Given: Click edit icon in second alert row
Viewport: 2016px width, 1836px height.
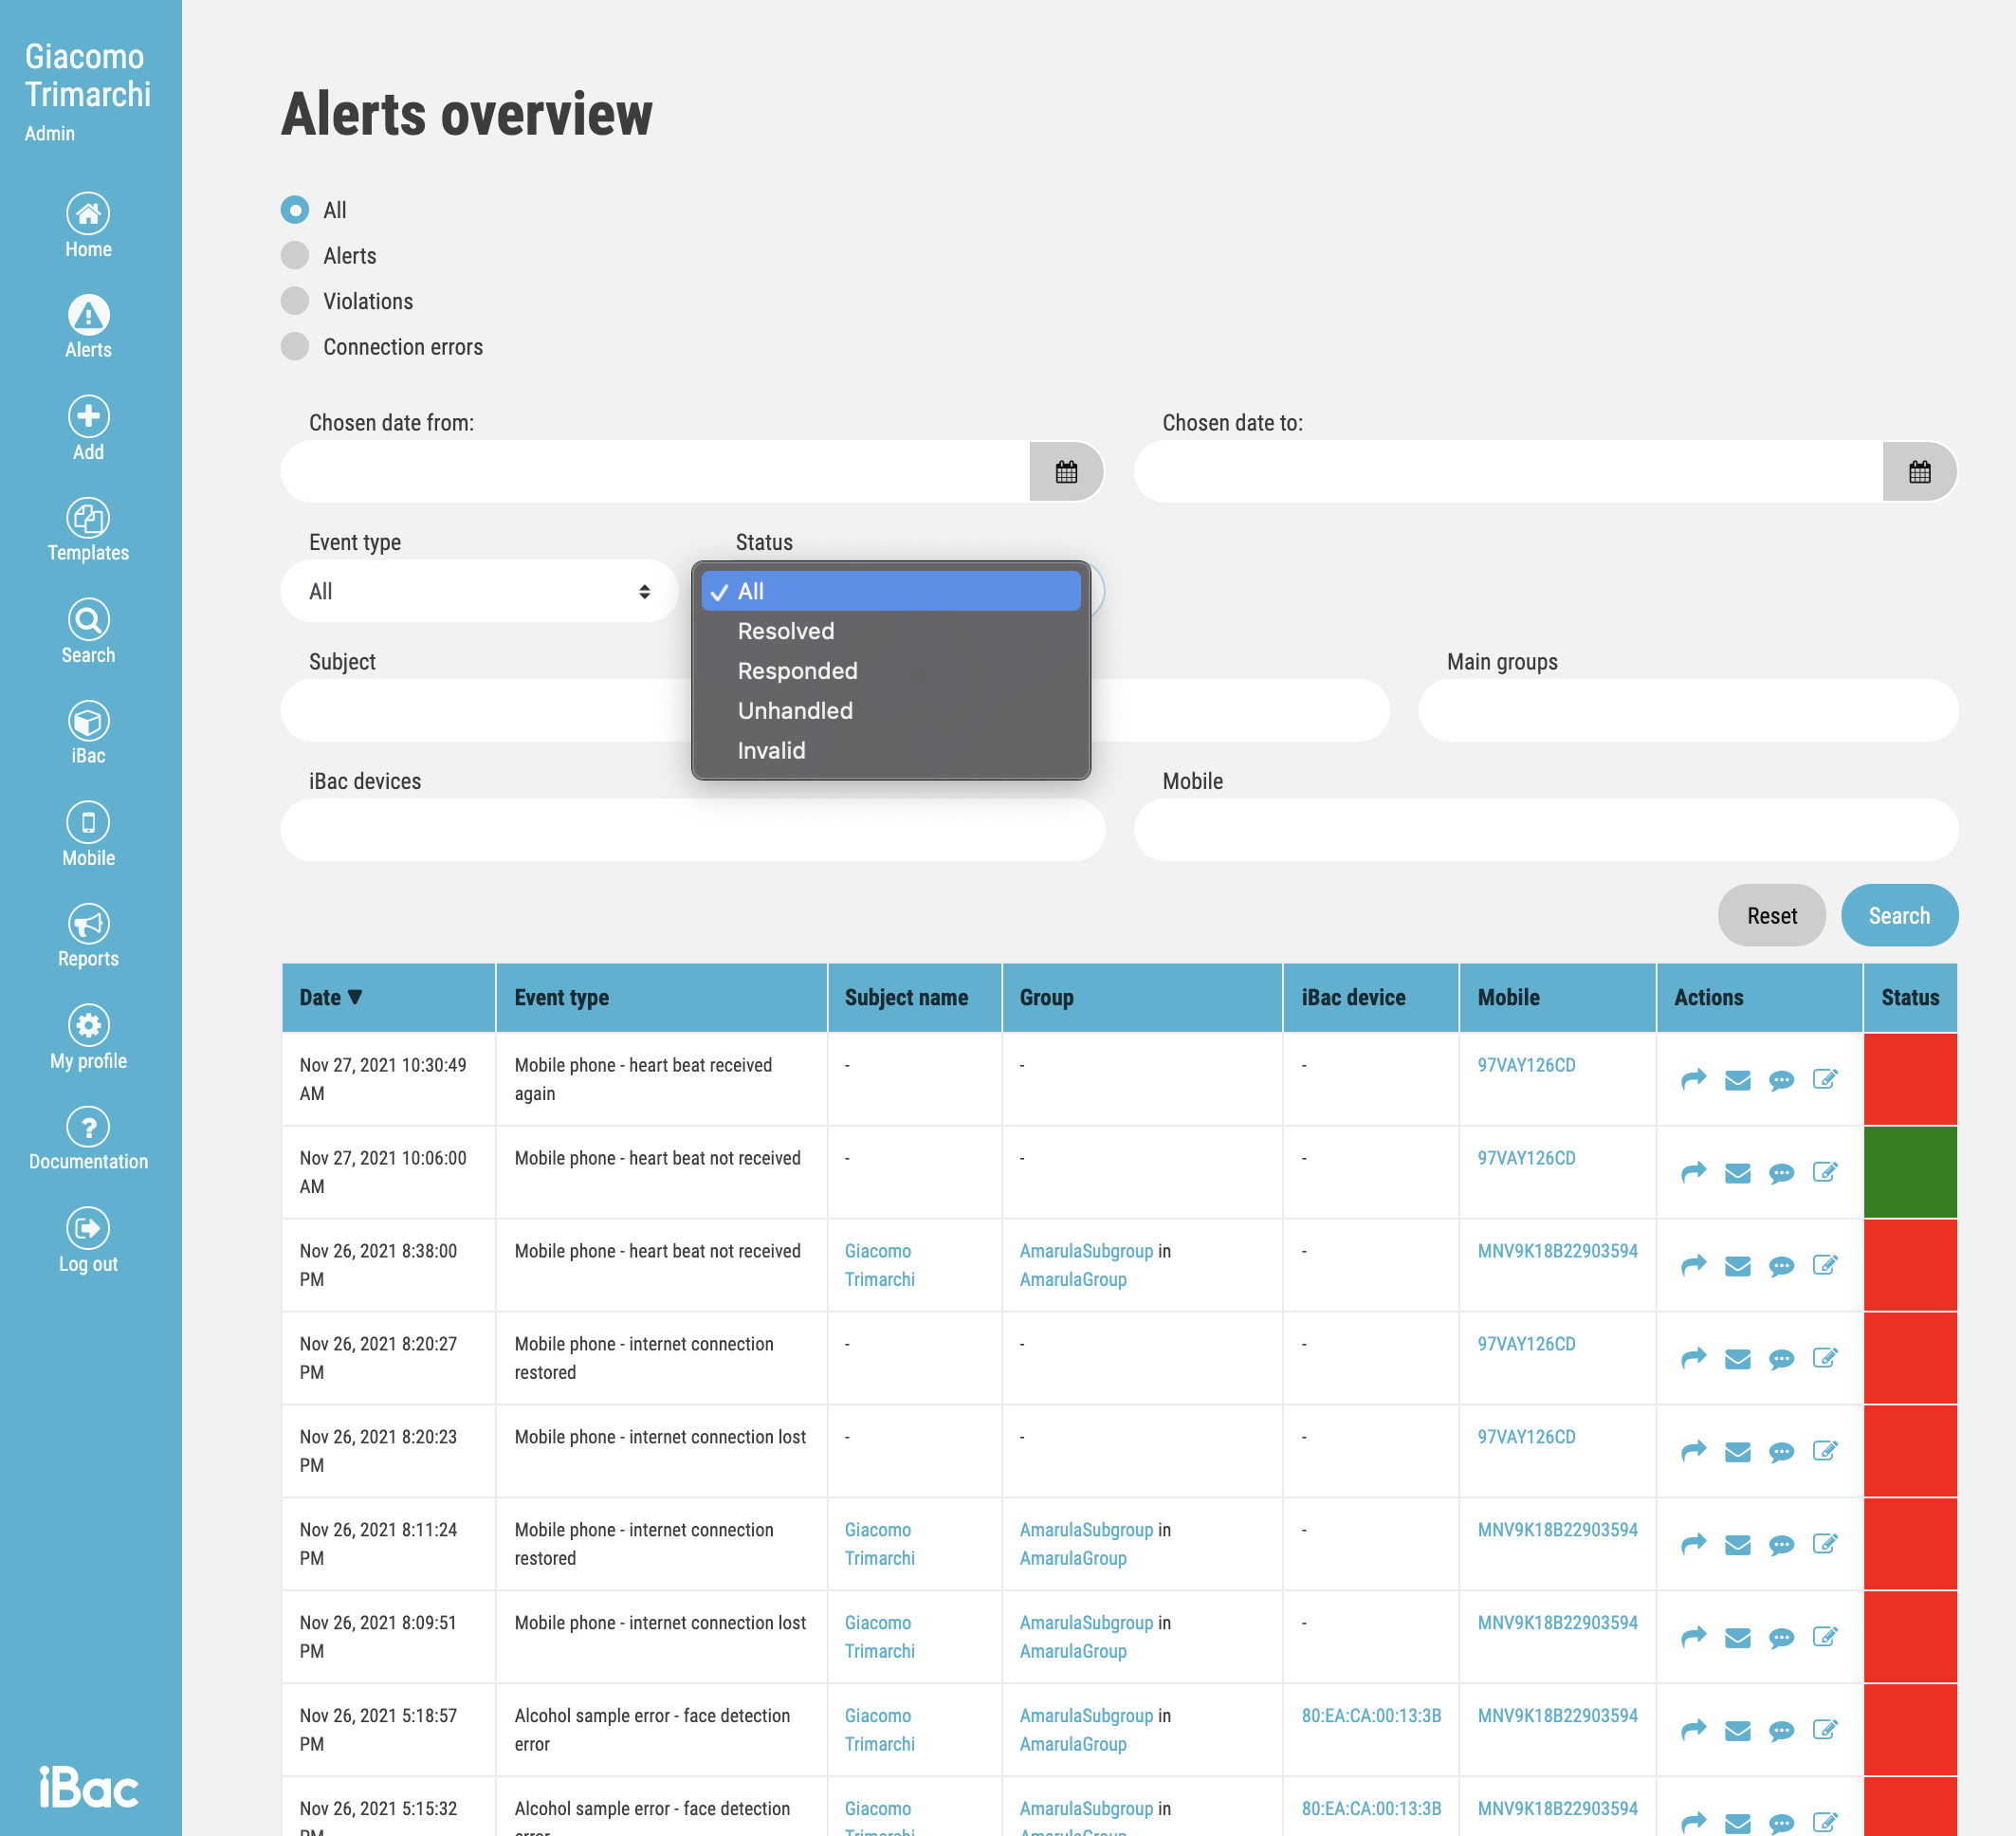Looking at the screenshot, I should point(1824,1172).
